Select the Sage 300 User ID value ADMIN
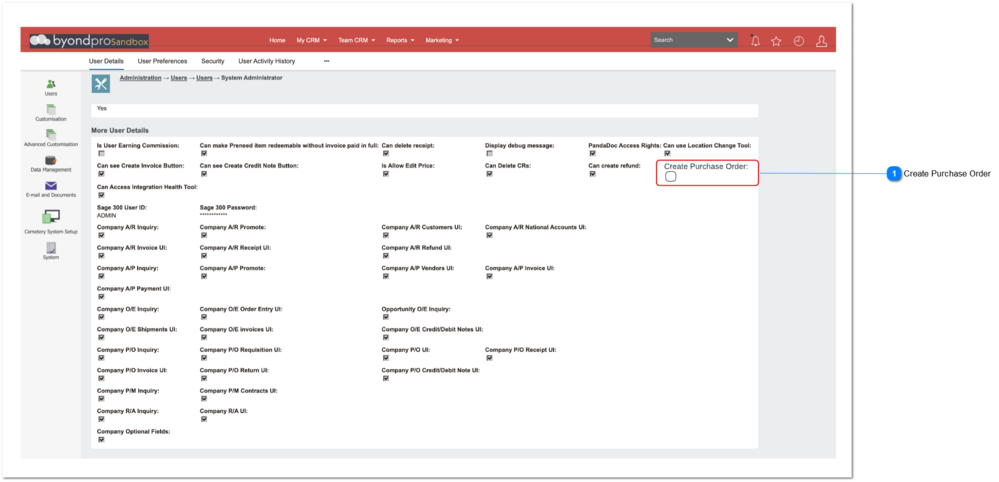Screen dimensions: 999x482 [x=106, y=215]
